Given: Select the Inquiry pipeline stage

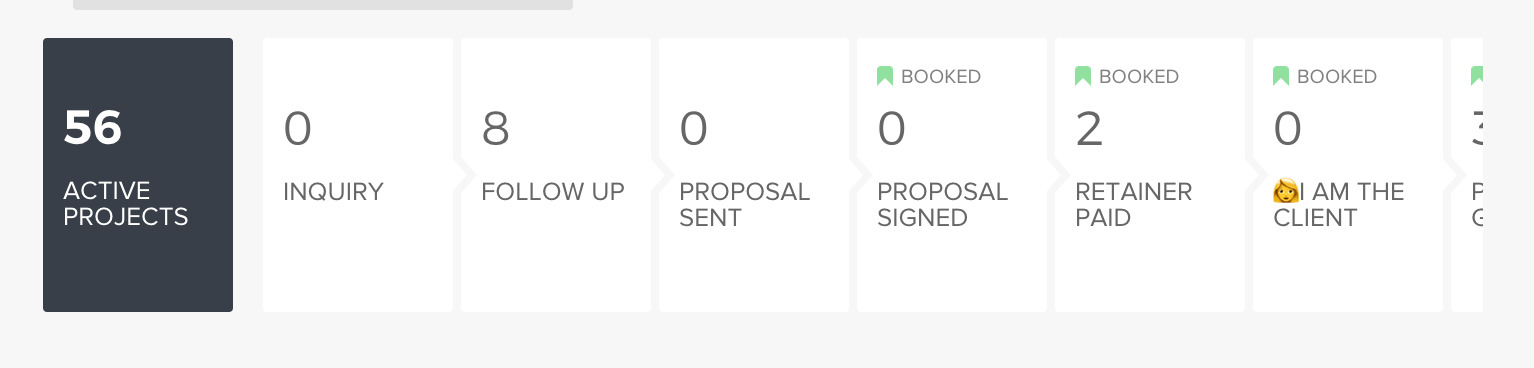Looking at the screenshot, I should click(x=358, y=175).
